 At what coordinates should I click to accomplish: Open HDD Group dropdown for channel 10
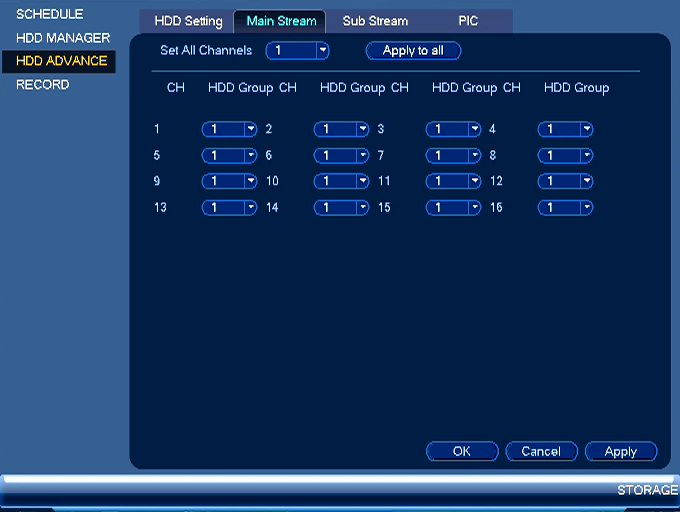341,181
